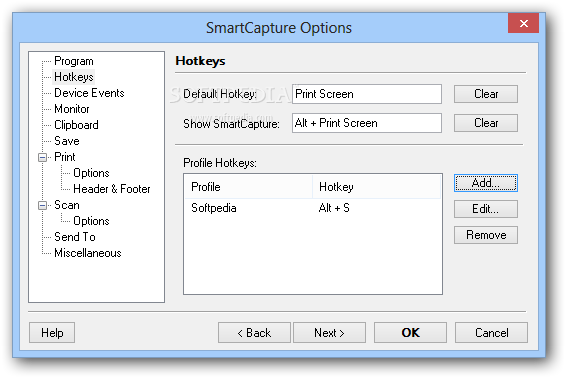
Task: Add a new profile hotkey
Action: click(486, 183)
